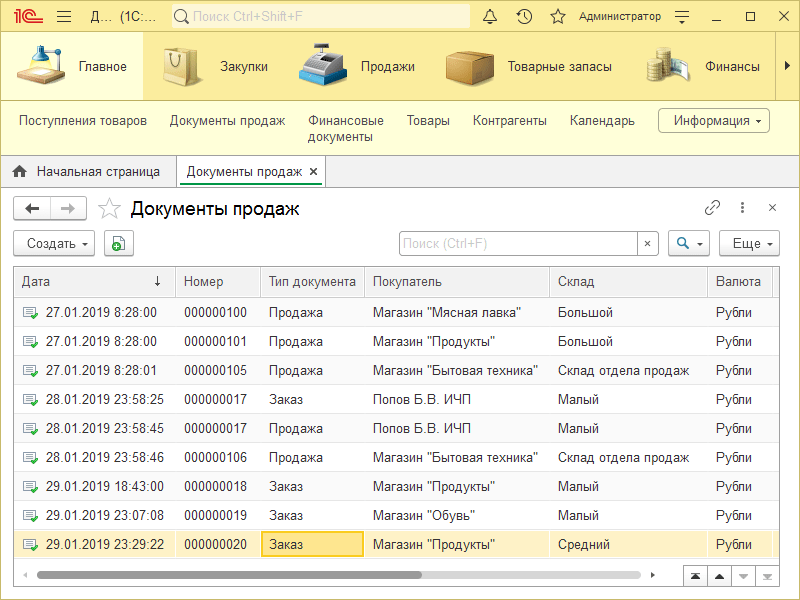Image resolution: width=800 pixels, height=600 pixels.
Task: Select cell Магазин "Обувь"
Action: (x=457, y=516)
